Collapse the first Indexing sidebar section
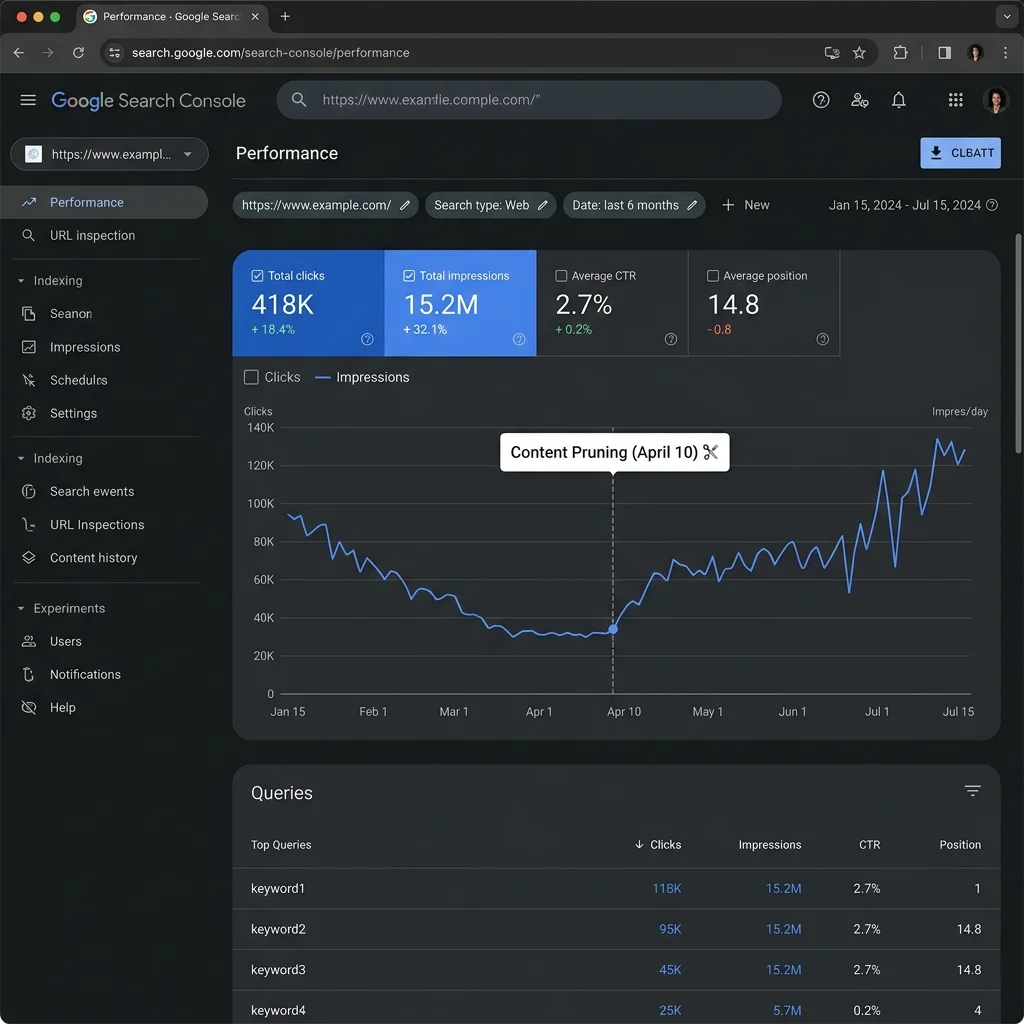The height and width of the screenshot is (1024, 1024). tap(21, 281)
